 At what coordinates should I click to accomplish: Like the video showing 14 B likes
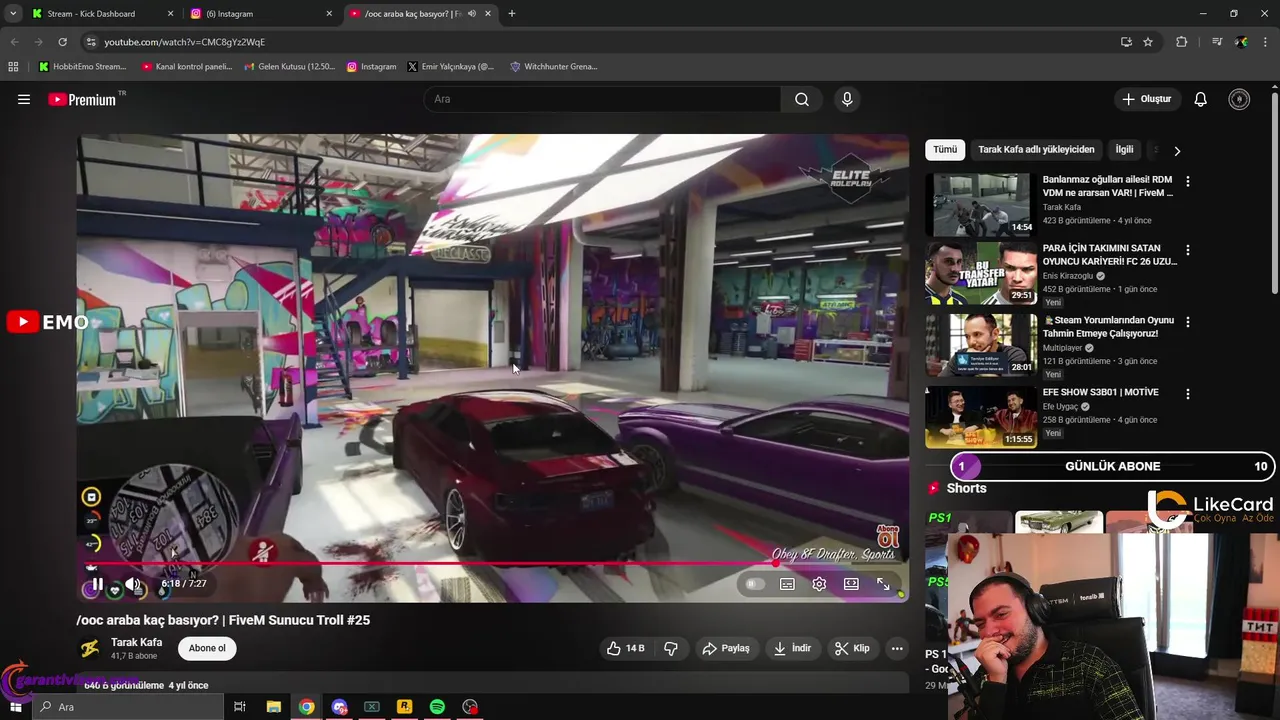(x=625, y=648)
